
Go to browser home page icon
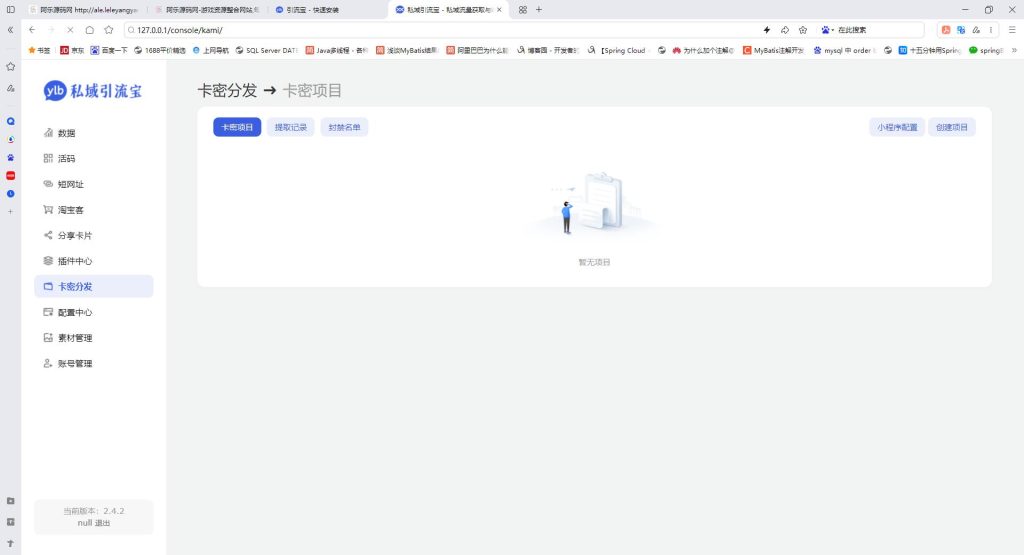pyautogui.click(x=89, y=30)
